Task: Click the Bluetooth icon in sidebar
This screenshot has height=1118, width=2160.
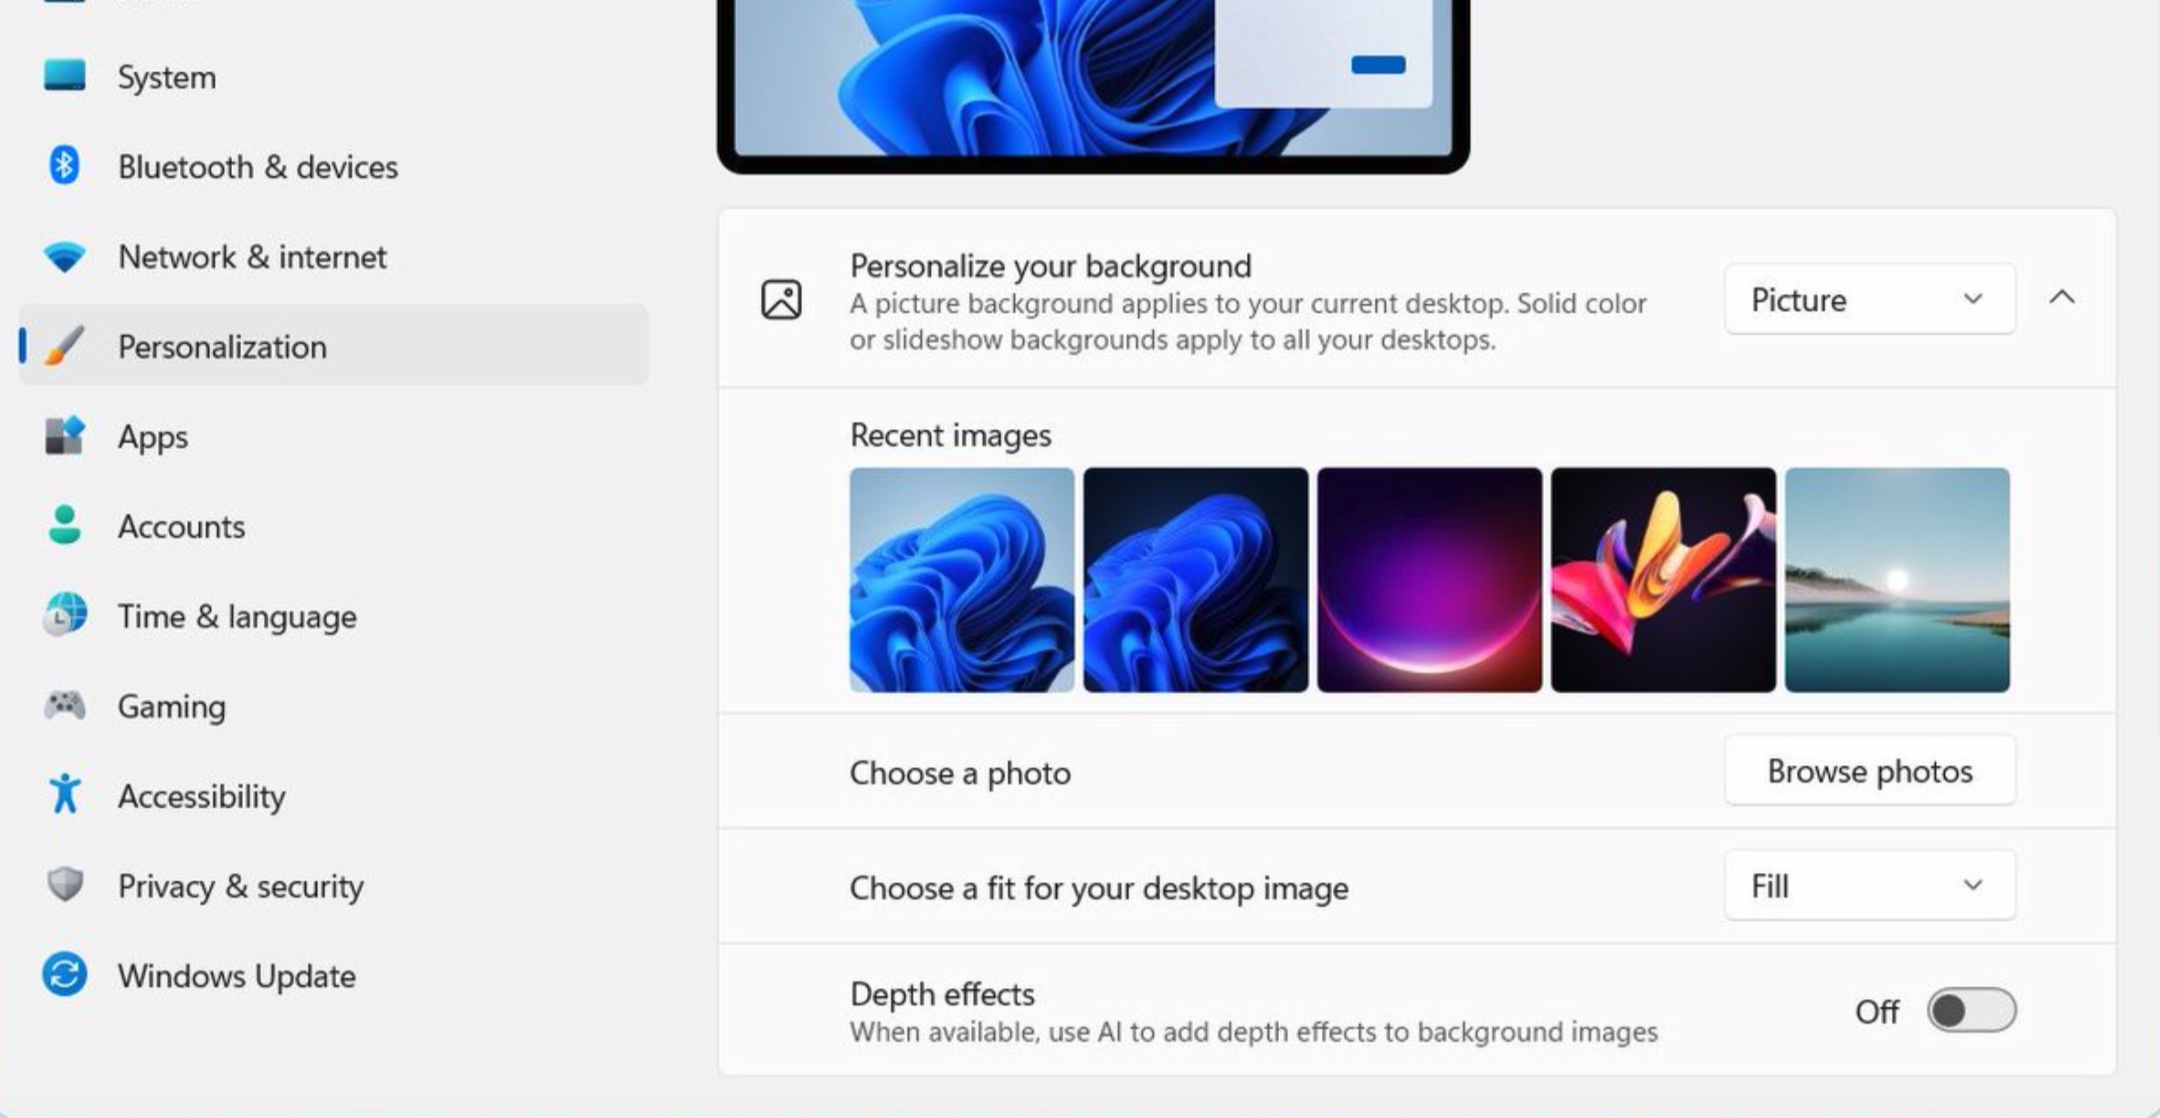Action: click(x=65, y=166)
